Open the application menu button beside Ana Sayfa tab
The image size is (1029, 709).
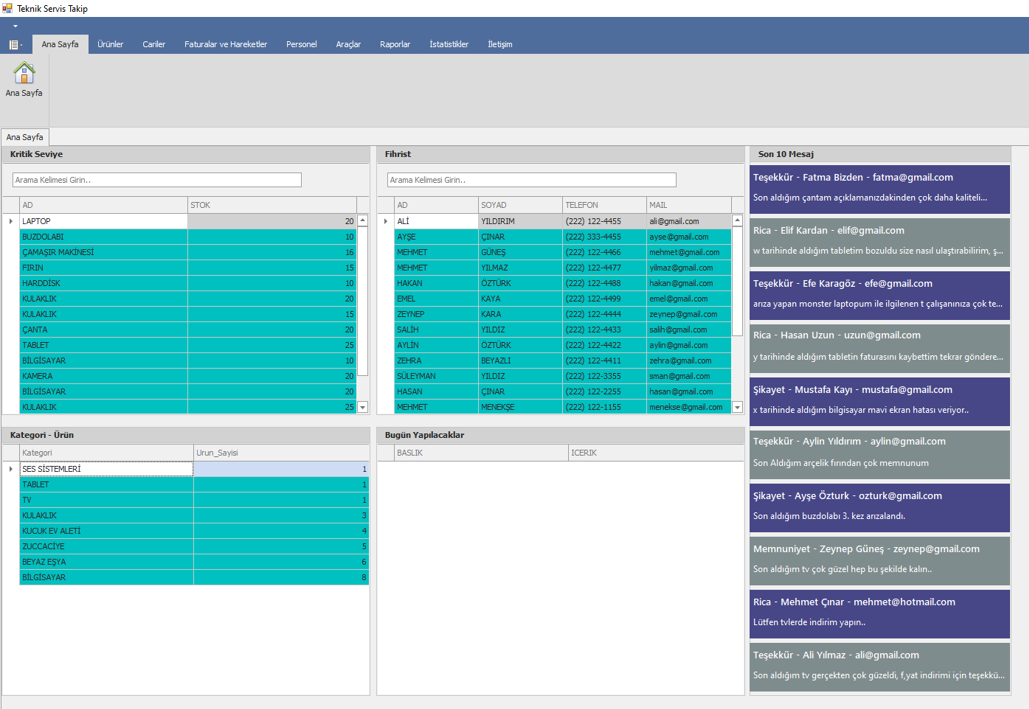[15, 45]
